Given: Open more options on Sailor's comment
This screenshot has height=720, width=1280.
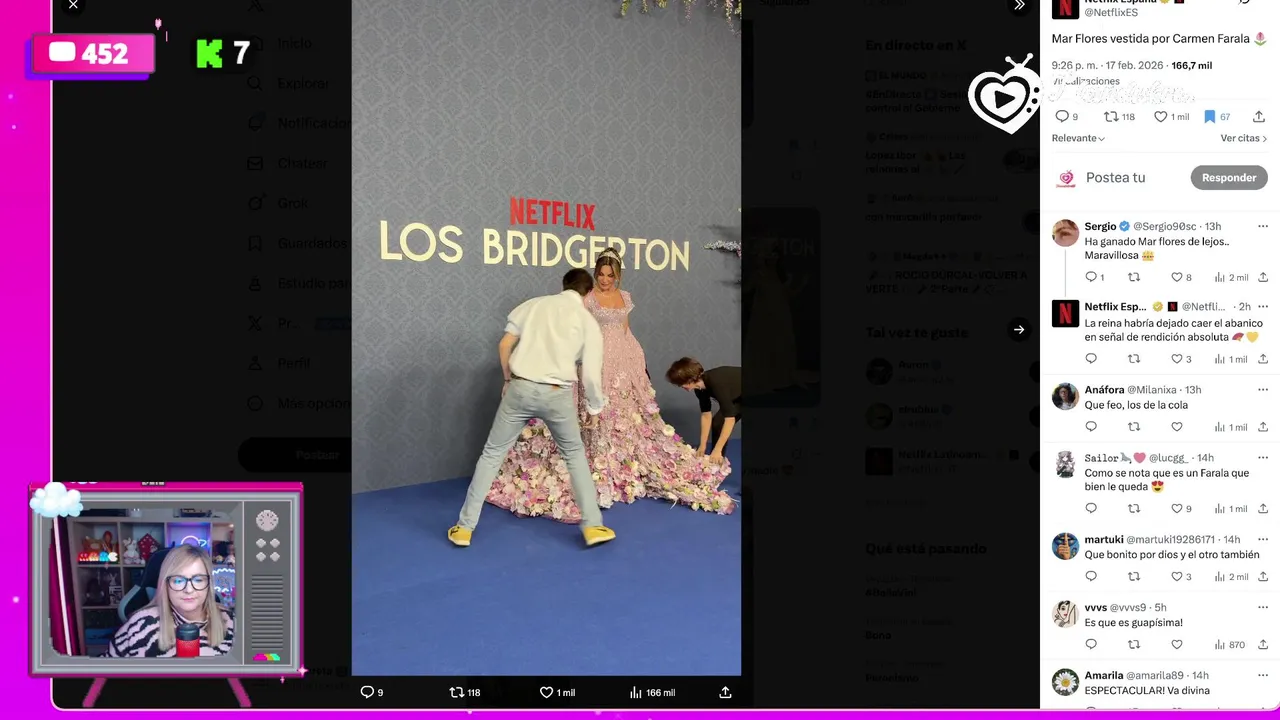Looking at the screenshot, I should [x=1262, y=458].
